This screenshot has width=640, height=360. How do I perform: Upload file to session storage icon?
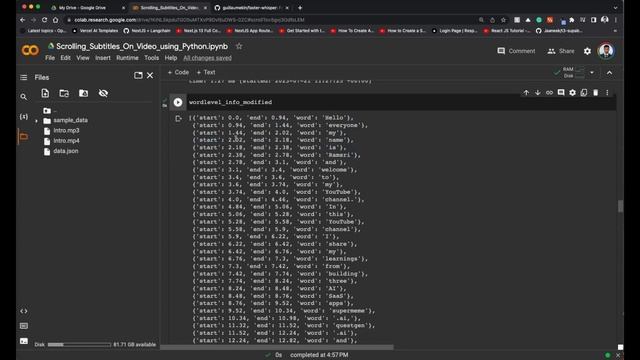tap(45, 93)
